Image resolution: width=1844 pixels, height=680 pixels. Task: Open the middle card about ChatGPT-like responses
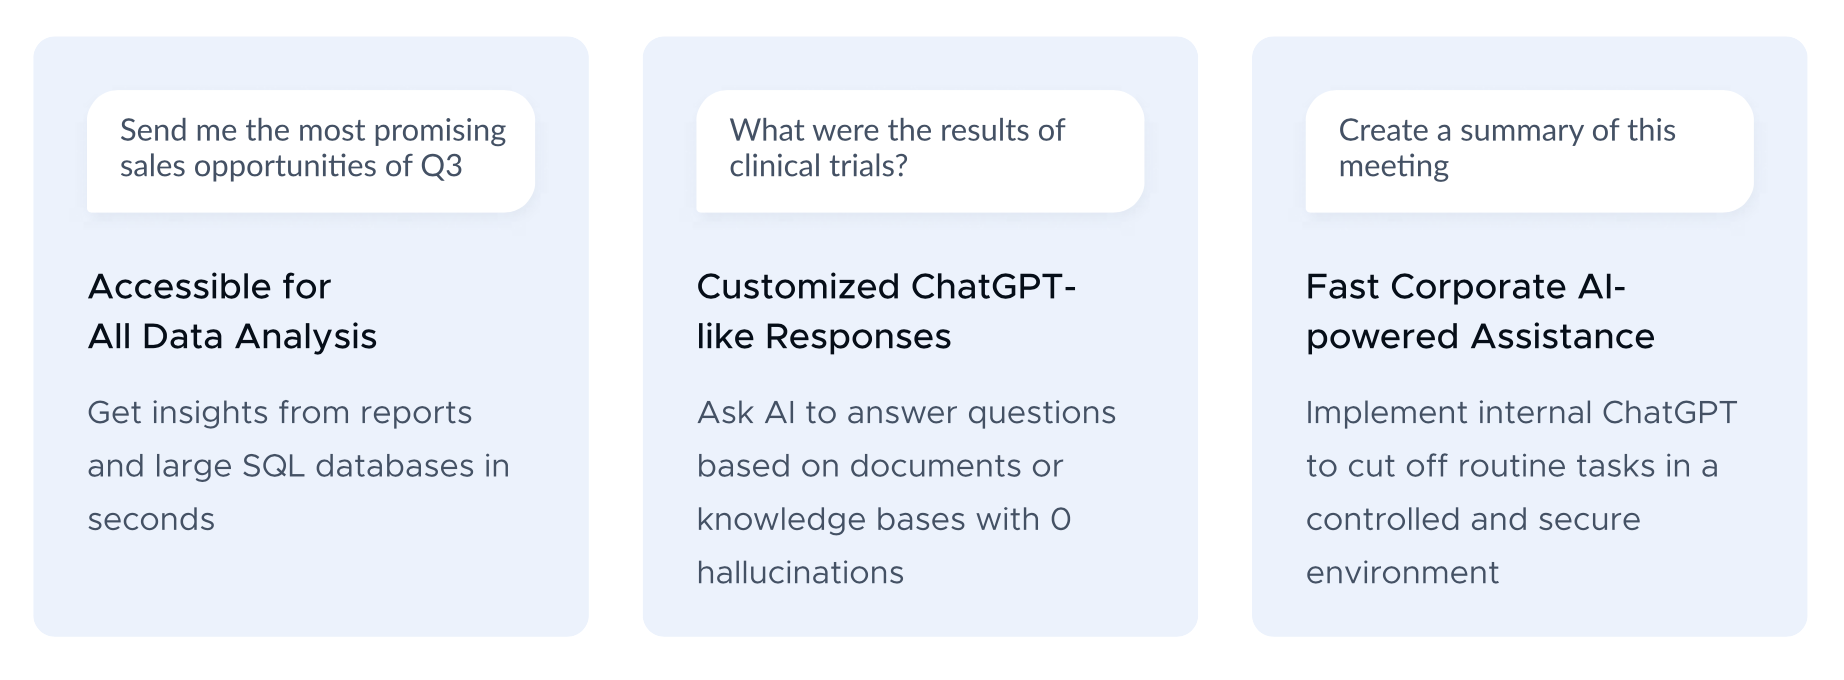point(920,337)
